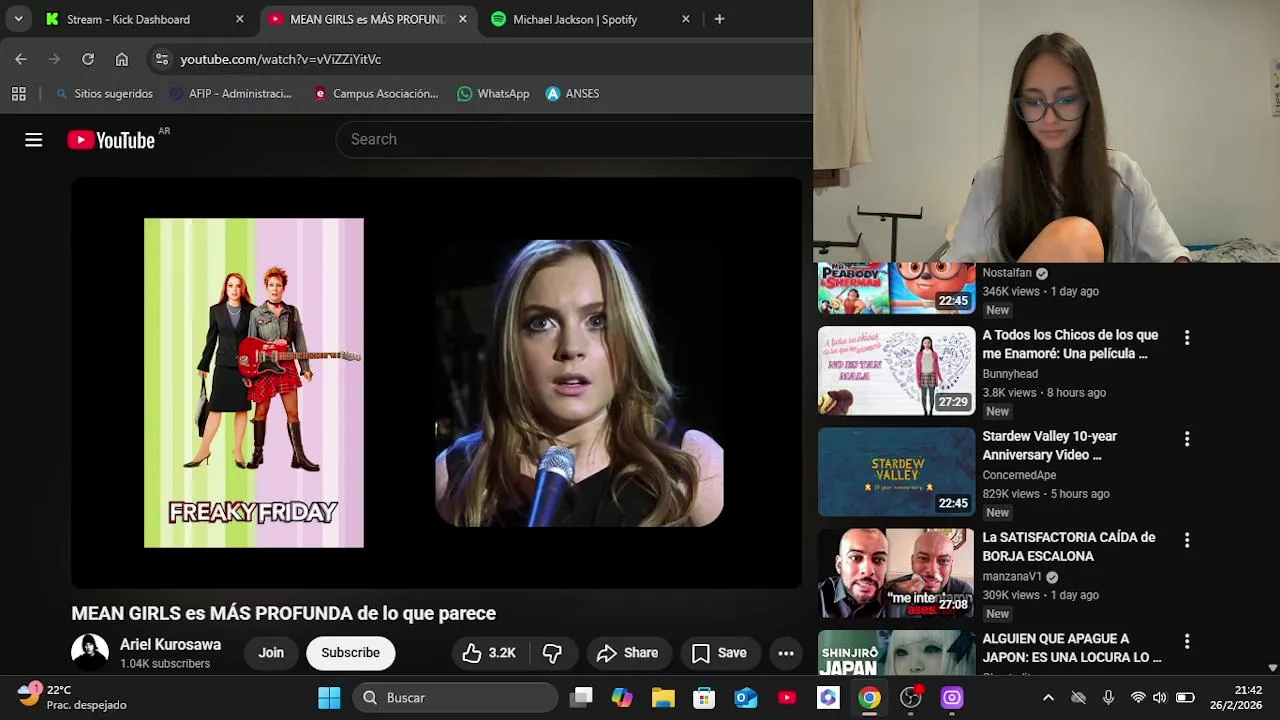Viewport: 1280px width, 720px height.
Task: Visit manzanaV1 channel name
Action: [1012, 577]
